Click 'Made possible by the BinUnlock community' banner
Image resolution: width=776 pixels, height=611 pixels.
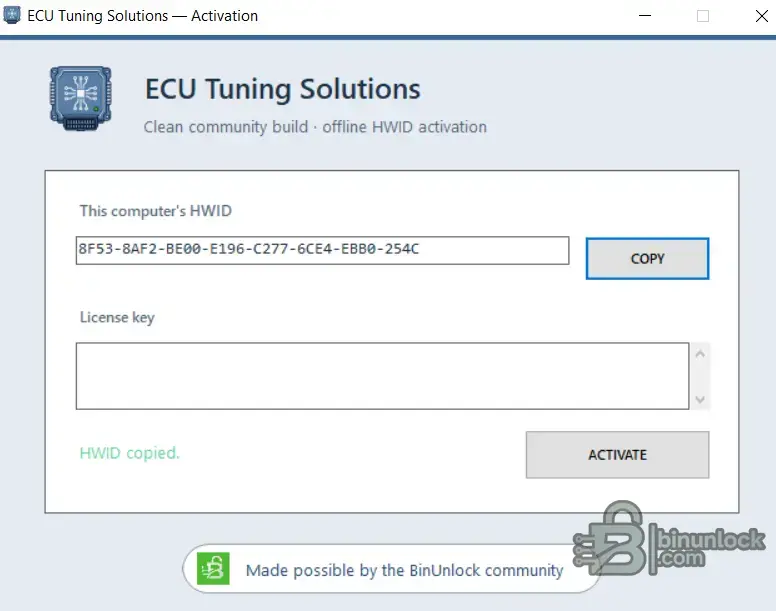pos(391,569)
